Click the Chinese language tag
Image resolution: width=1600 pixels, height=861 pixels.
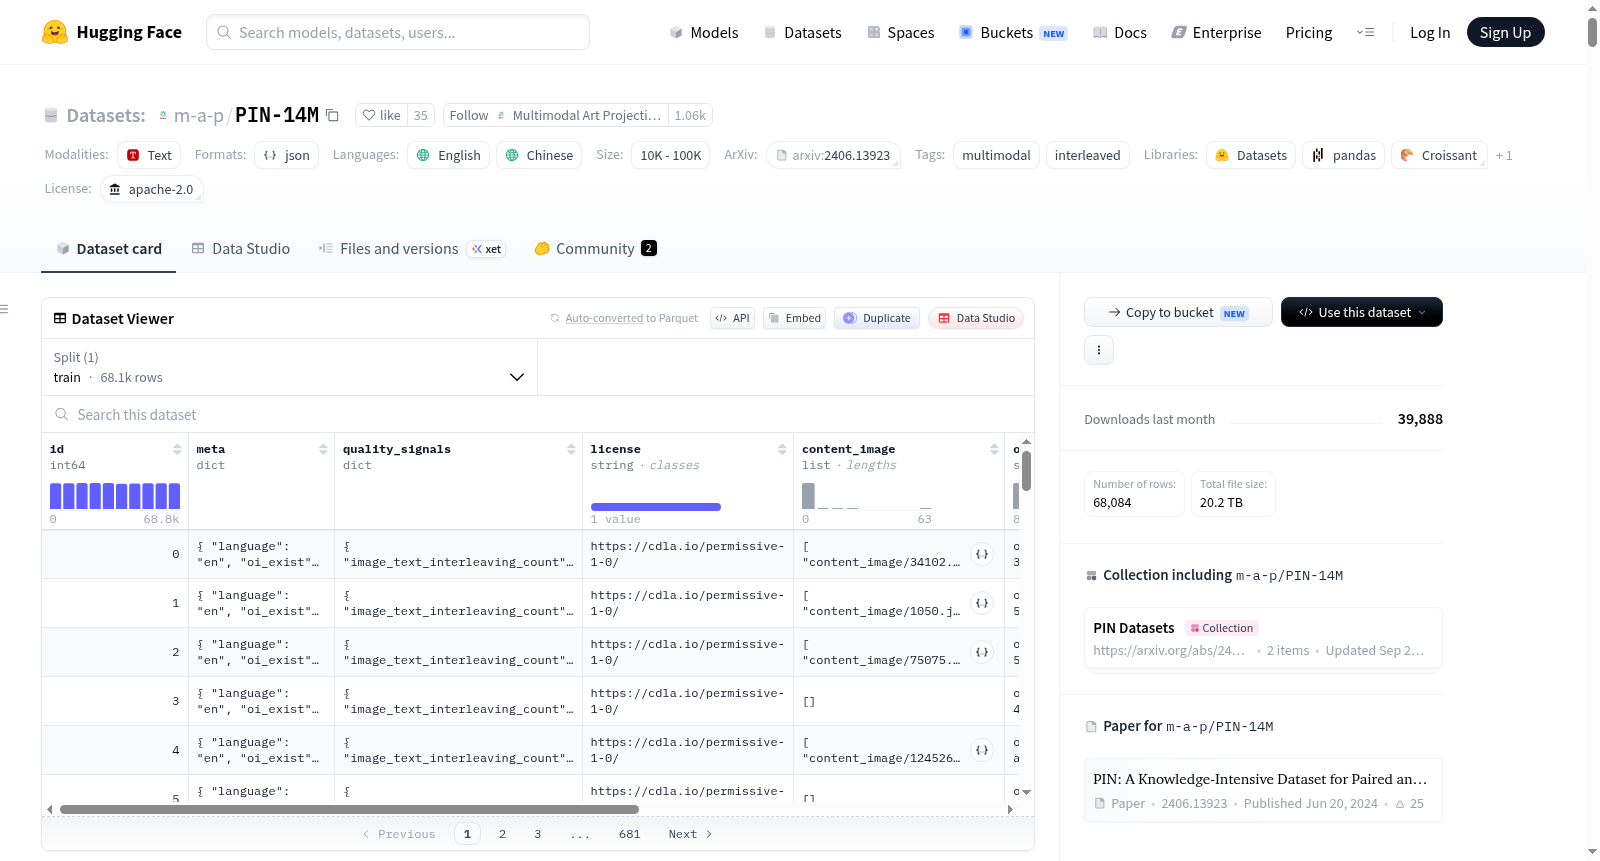click(539, 155)
